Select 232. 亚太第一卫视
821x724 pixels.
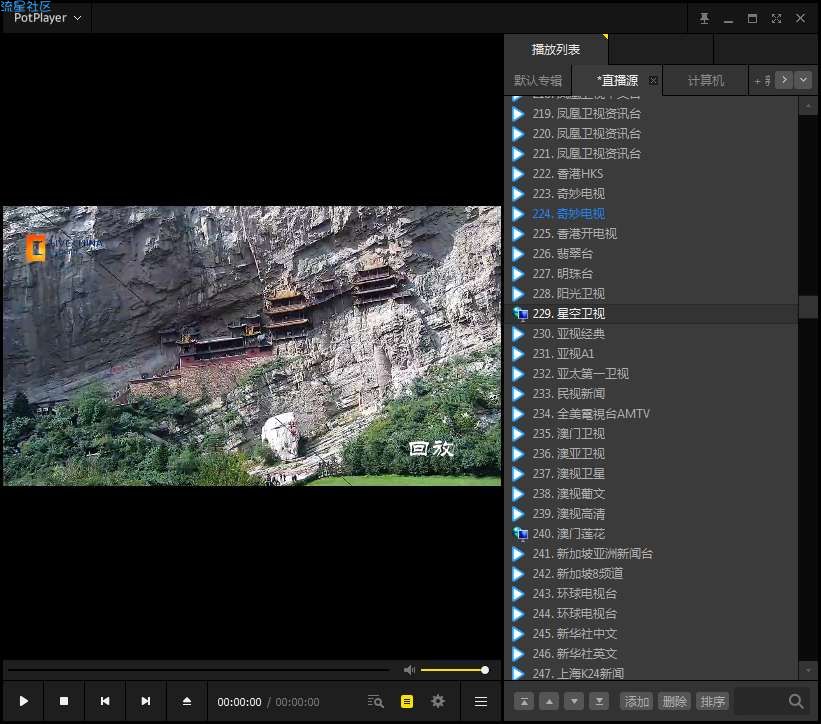(651, 374)
